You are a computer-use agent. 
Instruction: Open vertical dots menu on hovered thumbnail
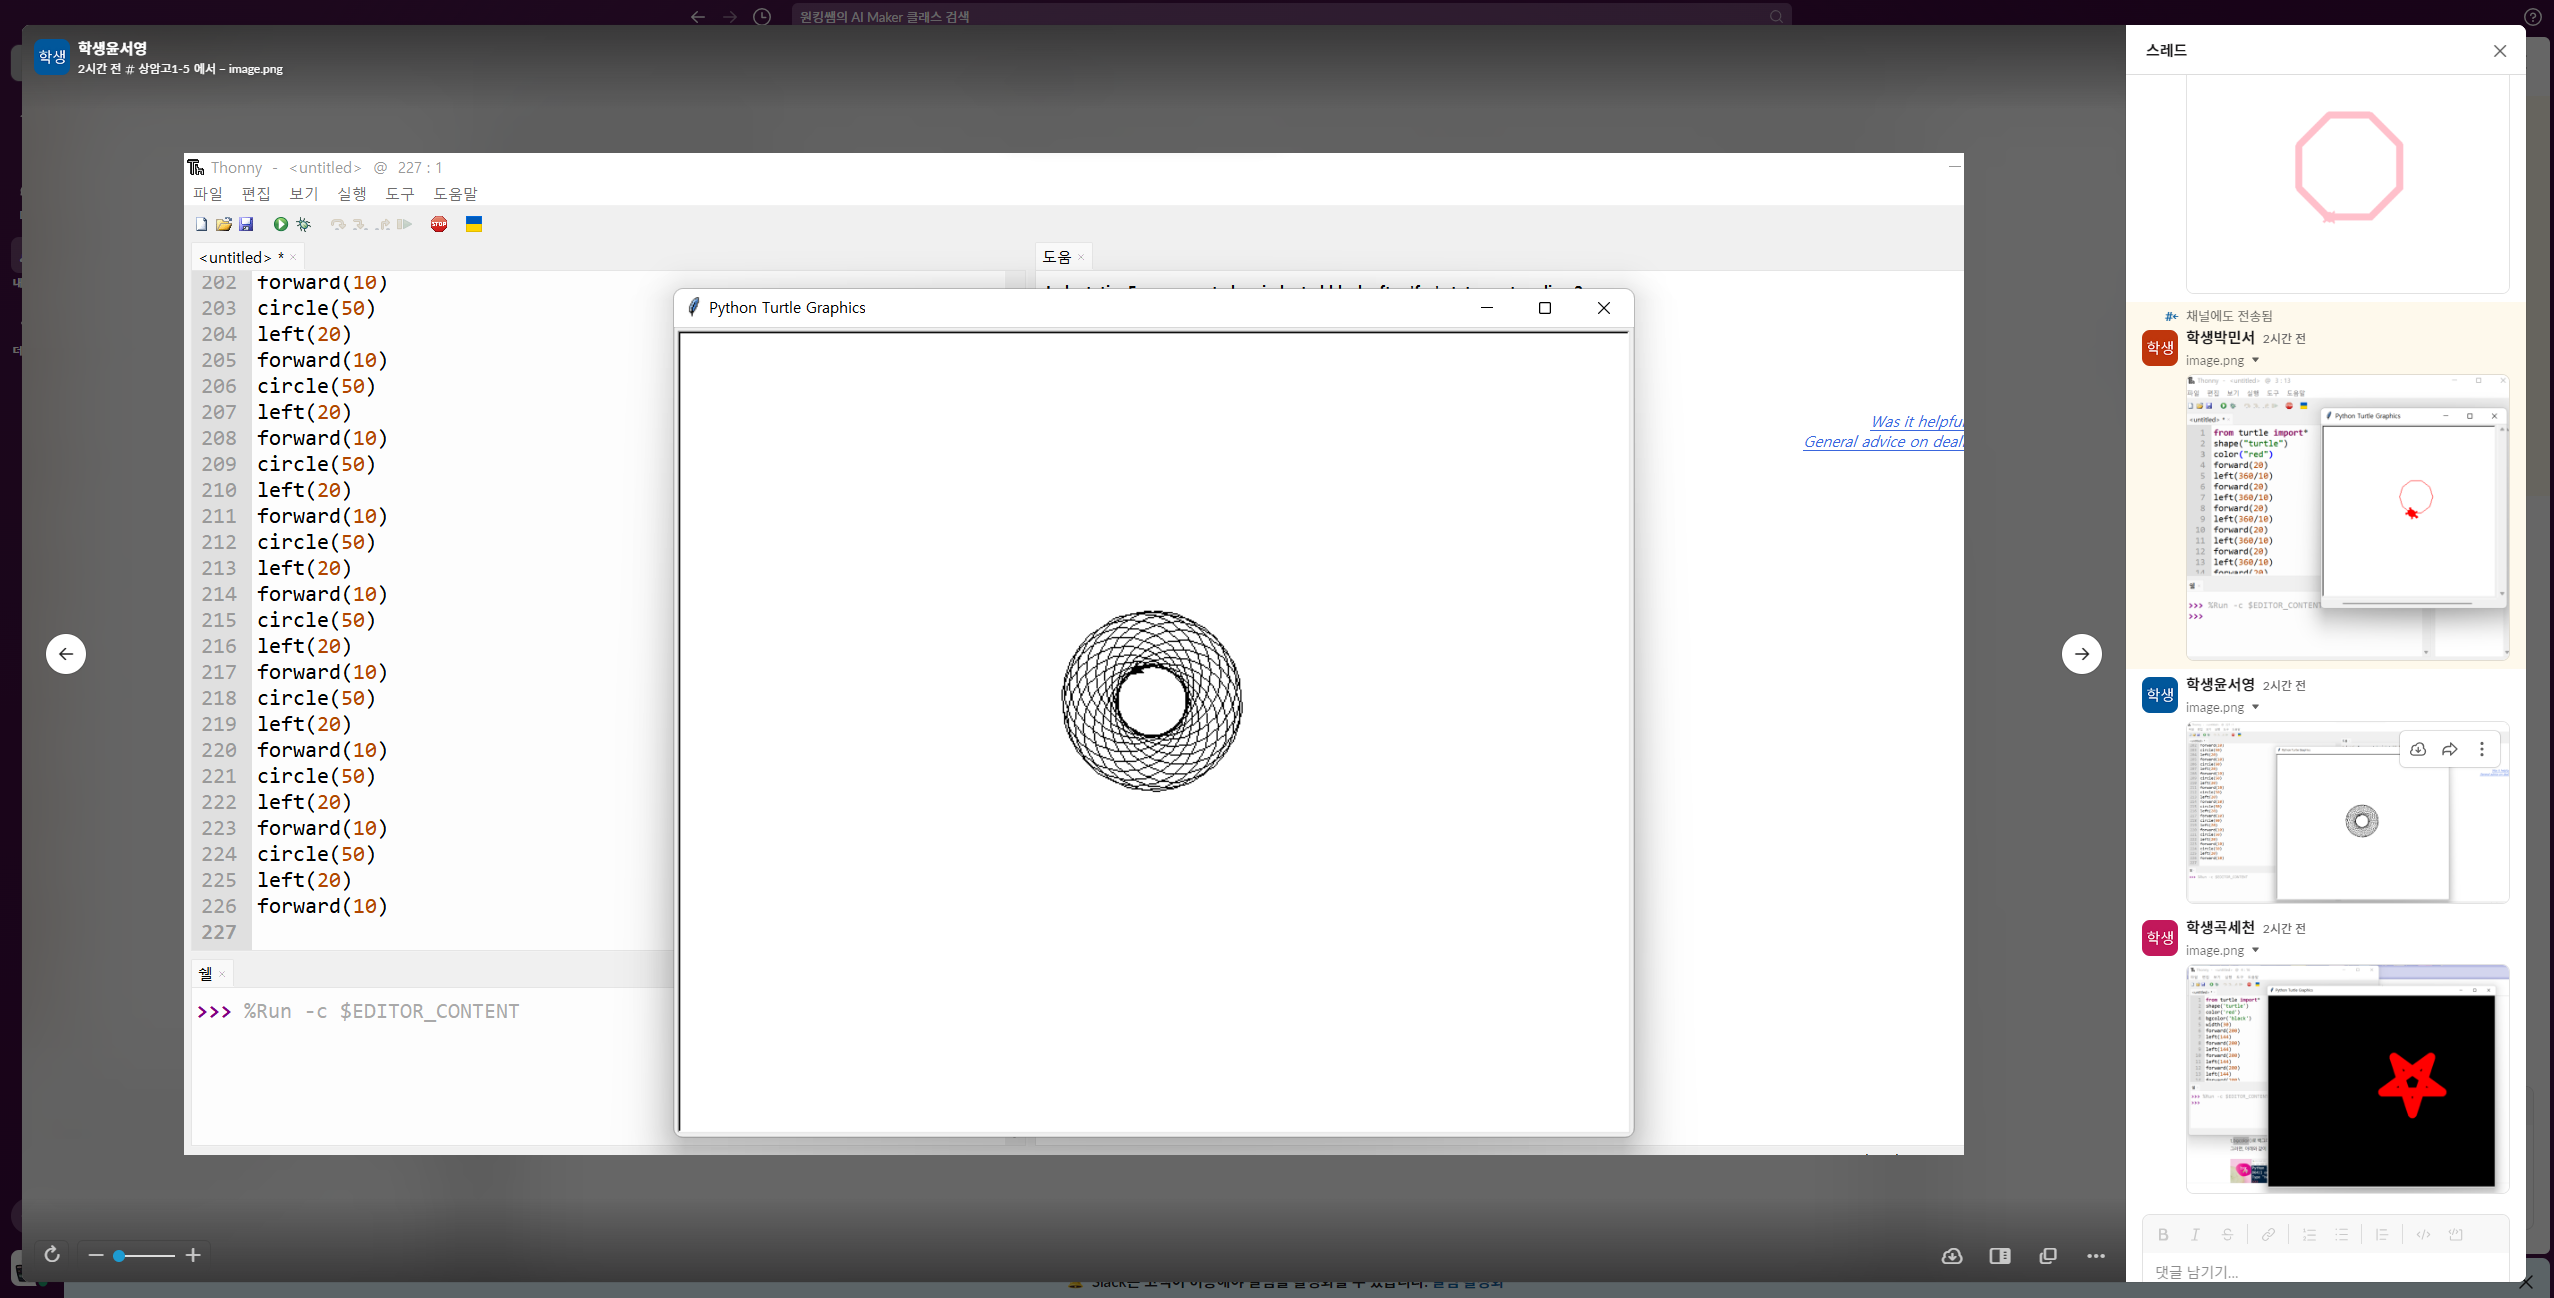point(2481,749)
